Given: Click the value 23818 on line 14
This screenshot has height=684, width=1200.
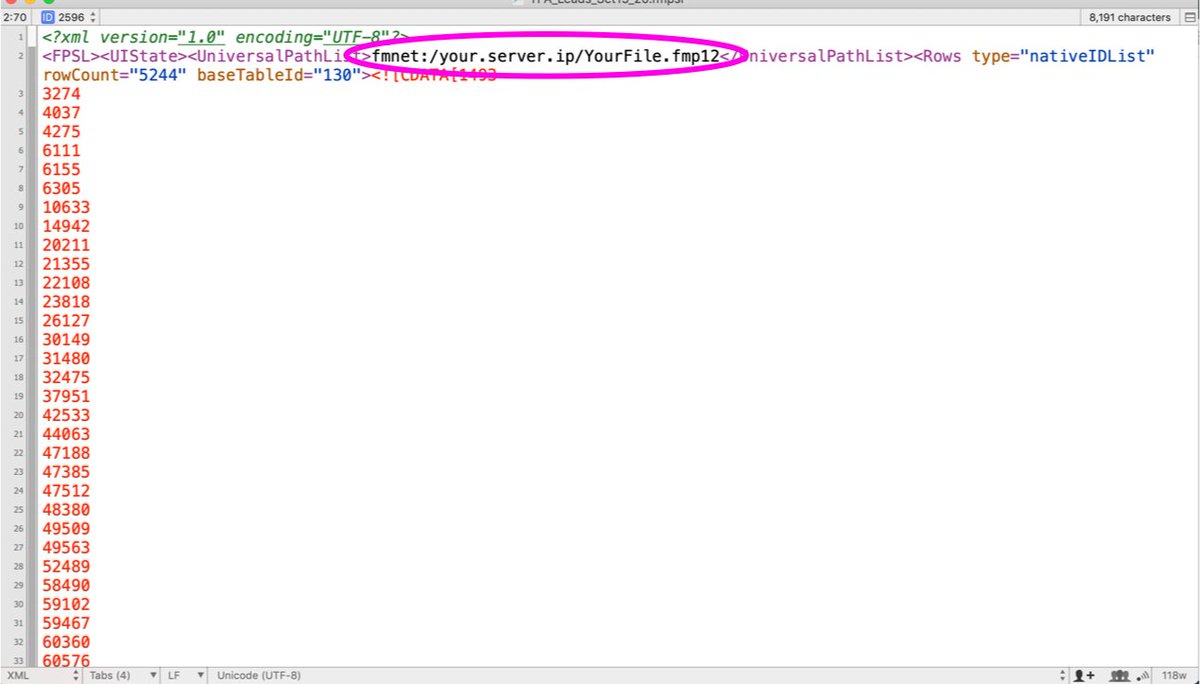Looking at the screenshot, I should [67, 302].
